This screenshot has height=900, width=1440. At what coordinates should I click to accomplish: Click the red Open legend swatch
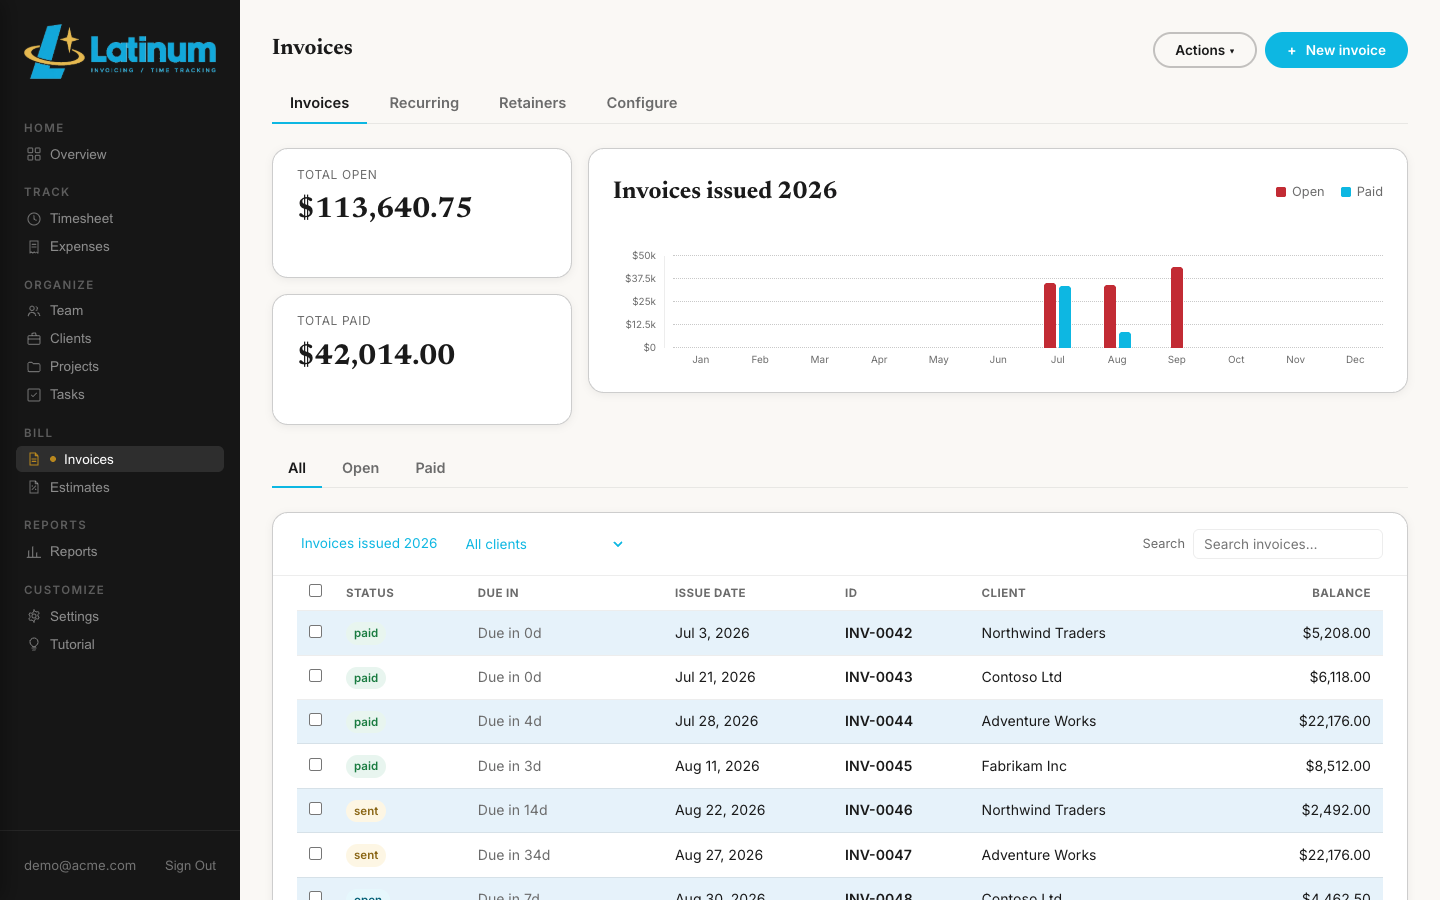[1281, 192]
